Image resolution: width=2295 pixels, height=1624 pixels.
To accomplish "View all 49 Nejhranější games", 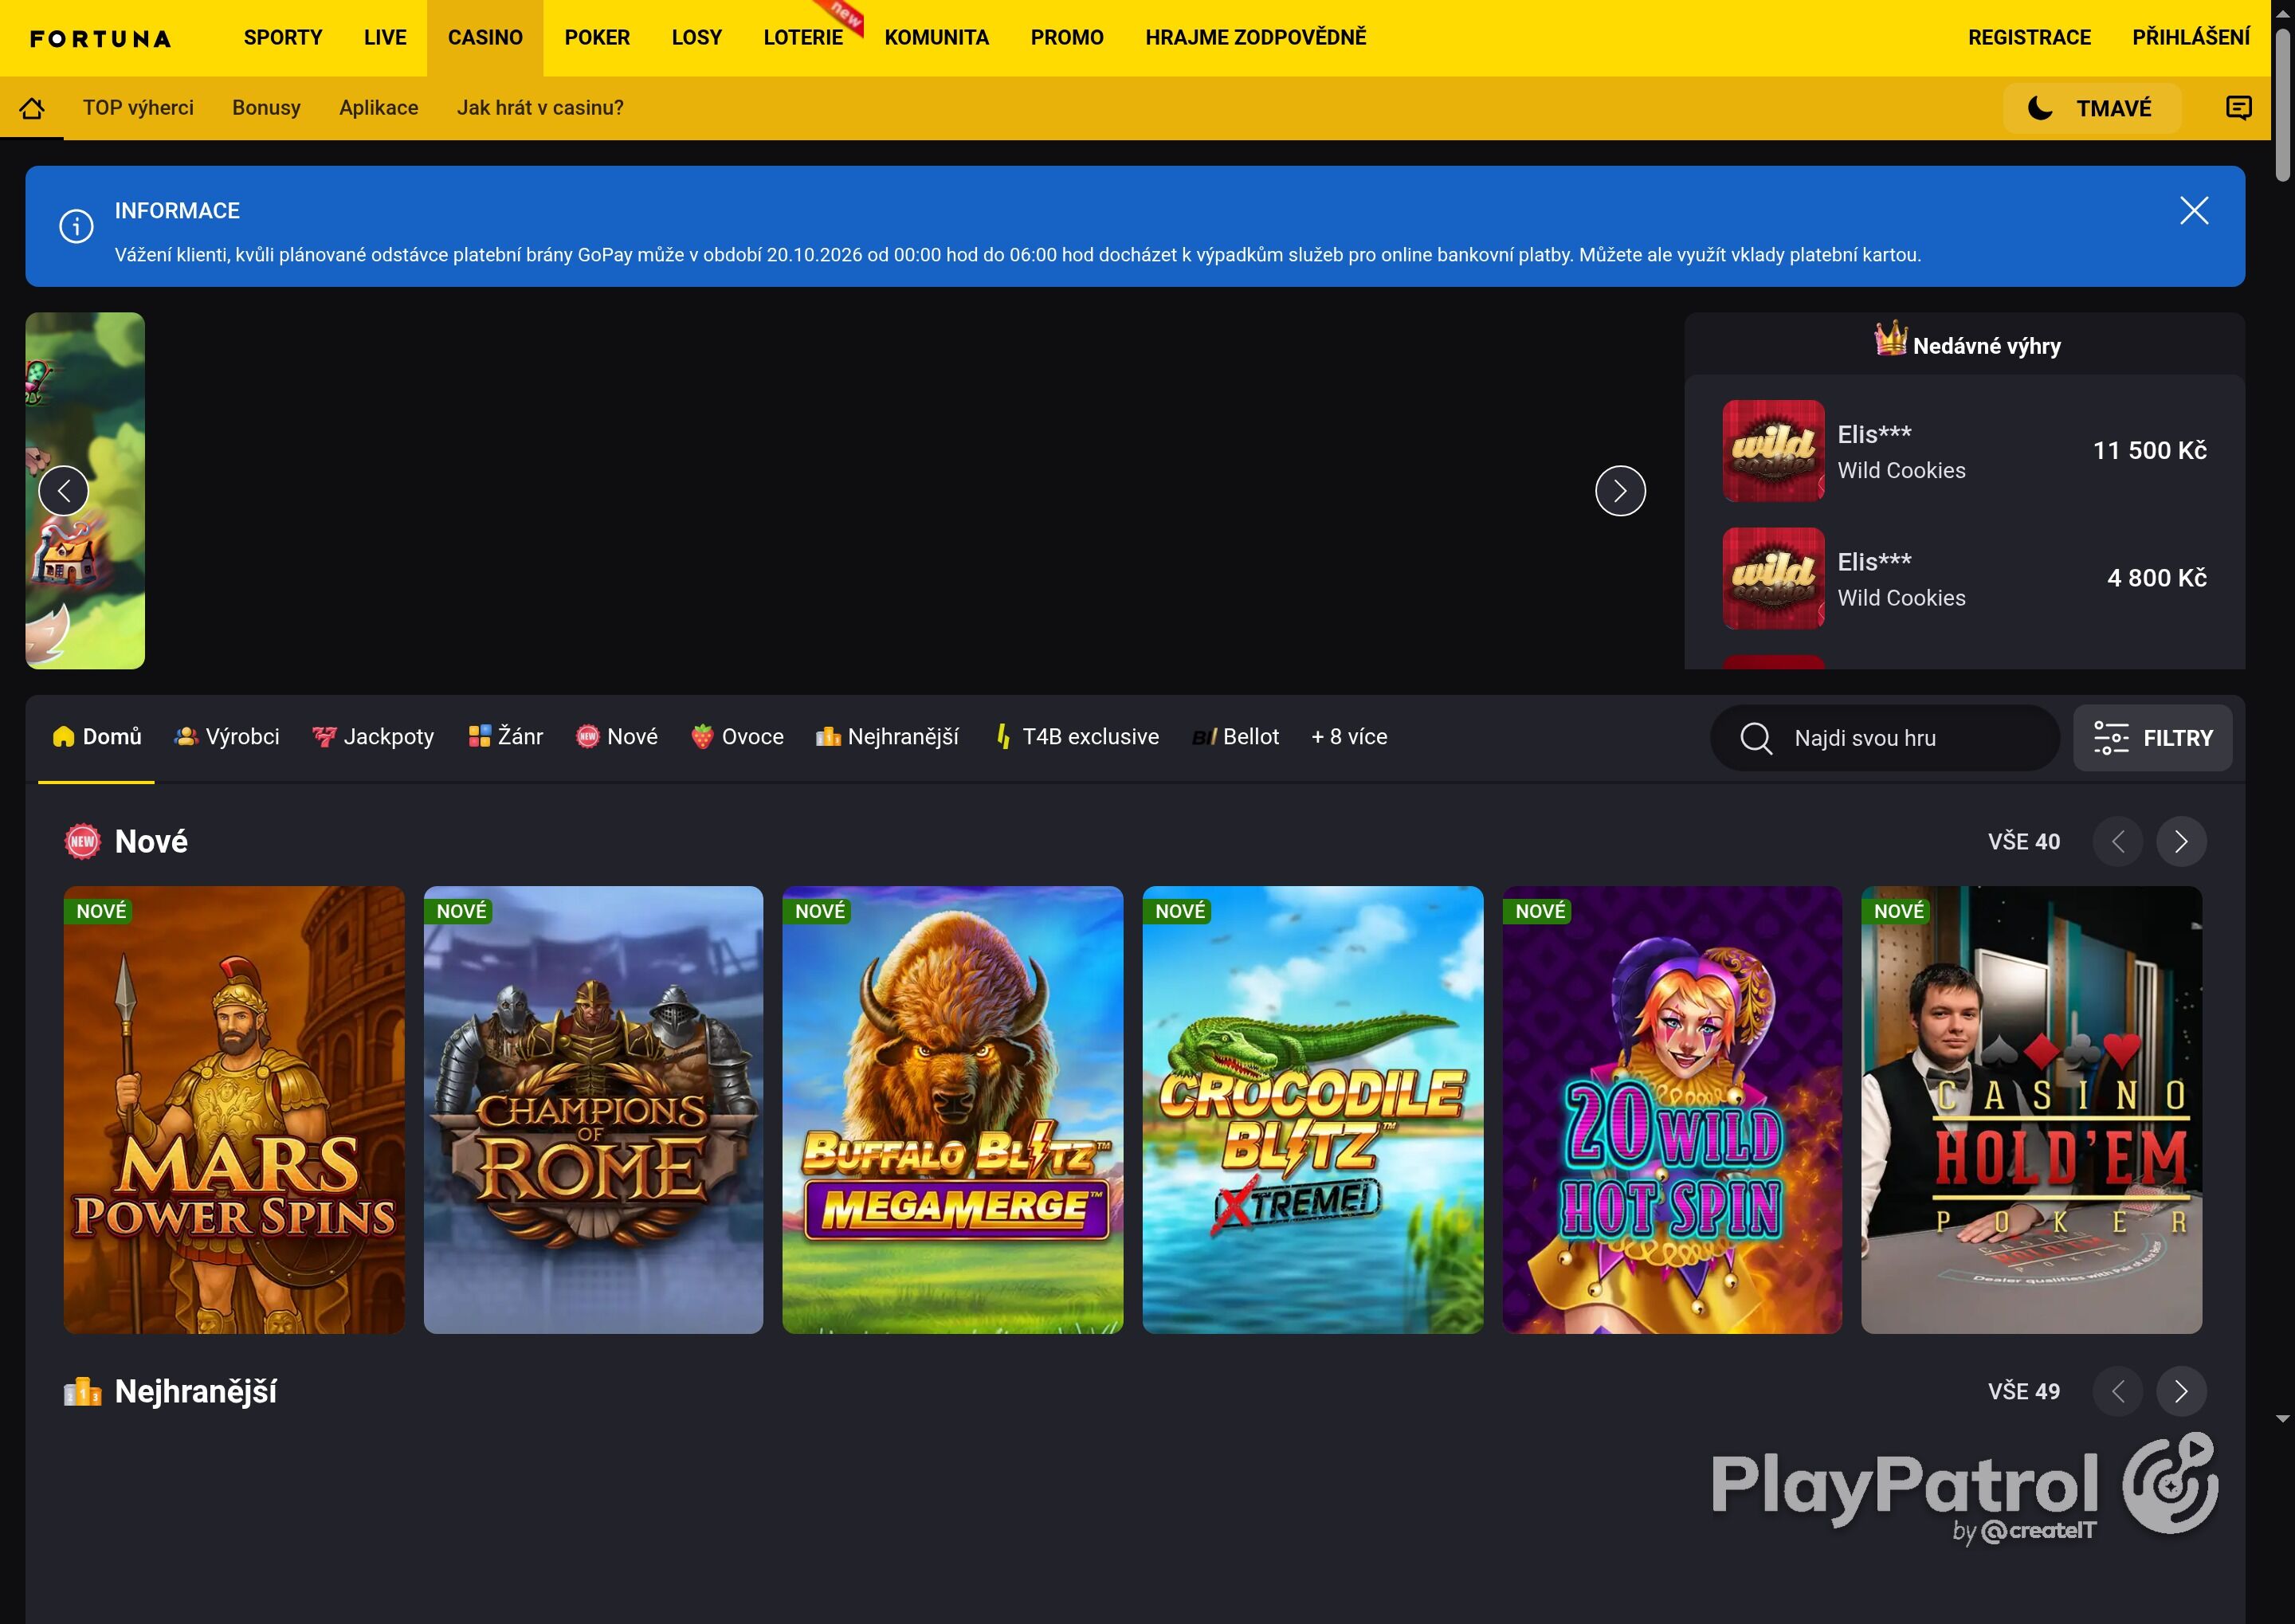I will [2023, 1391].
